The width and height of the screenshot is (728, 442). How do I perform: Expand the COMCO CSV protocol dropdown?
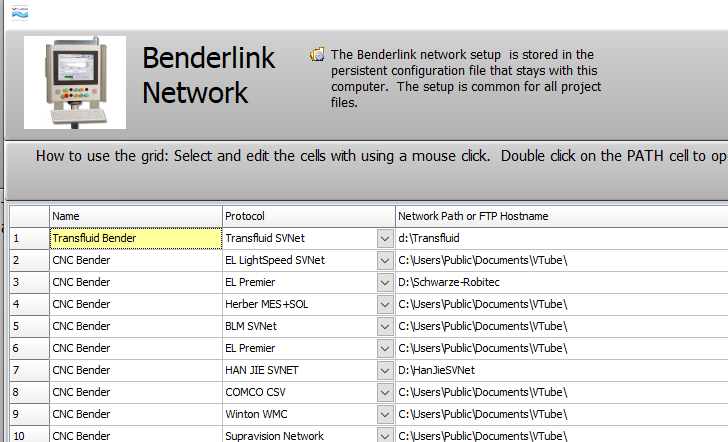[384, 392]
